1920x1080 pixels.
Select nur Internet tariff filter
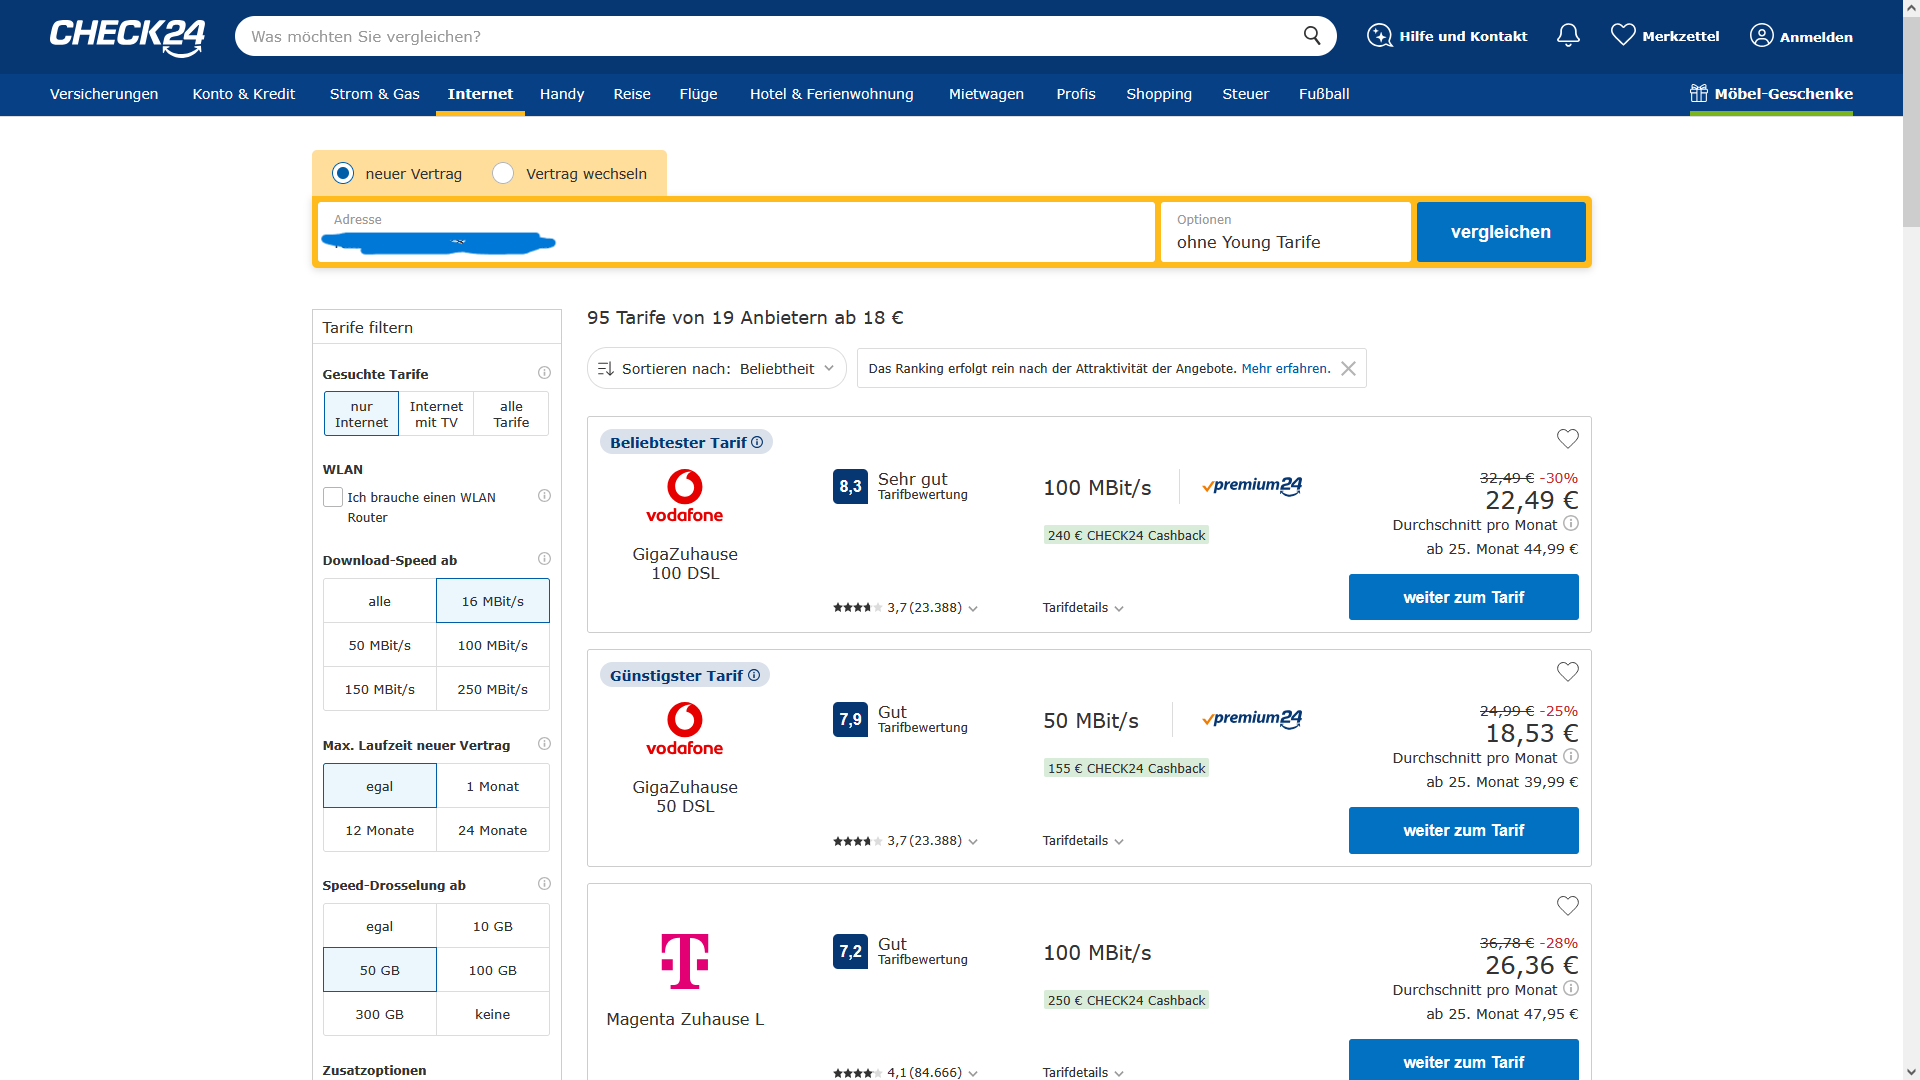coord(361,414)
